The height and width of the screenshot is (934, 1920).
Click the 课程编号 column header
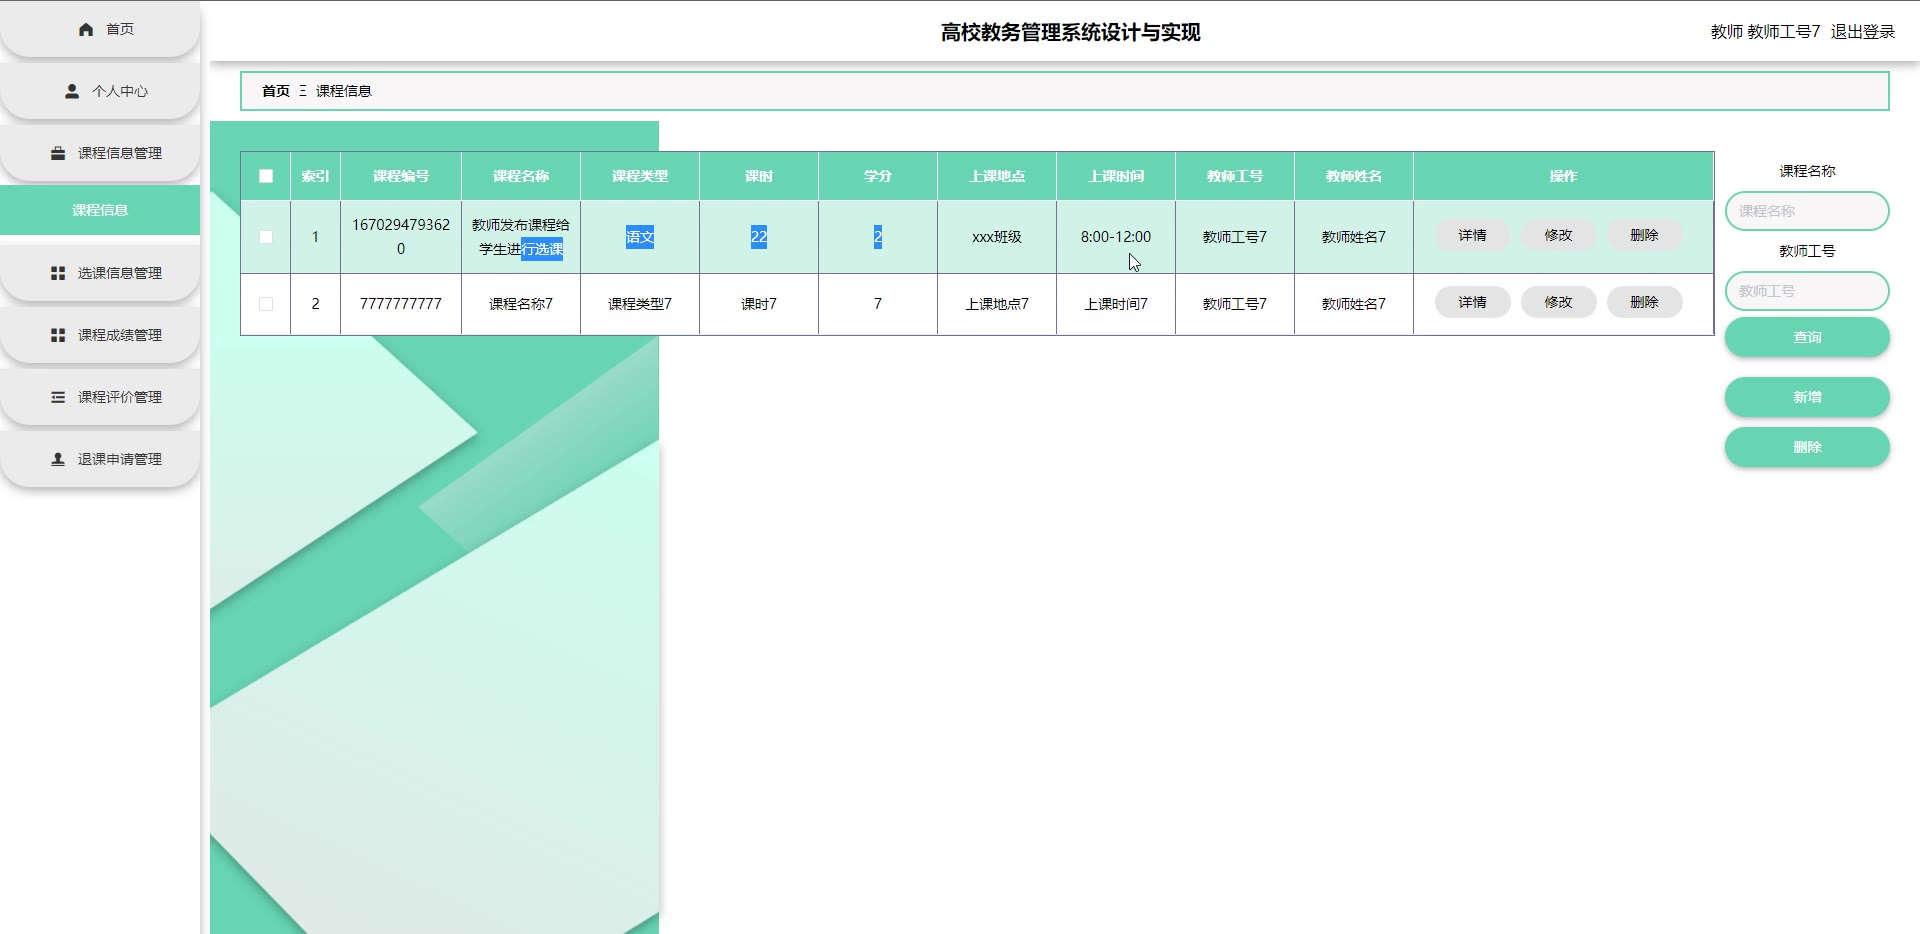pos(401,176)
